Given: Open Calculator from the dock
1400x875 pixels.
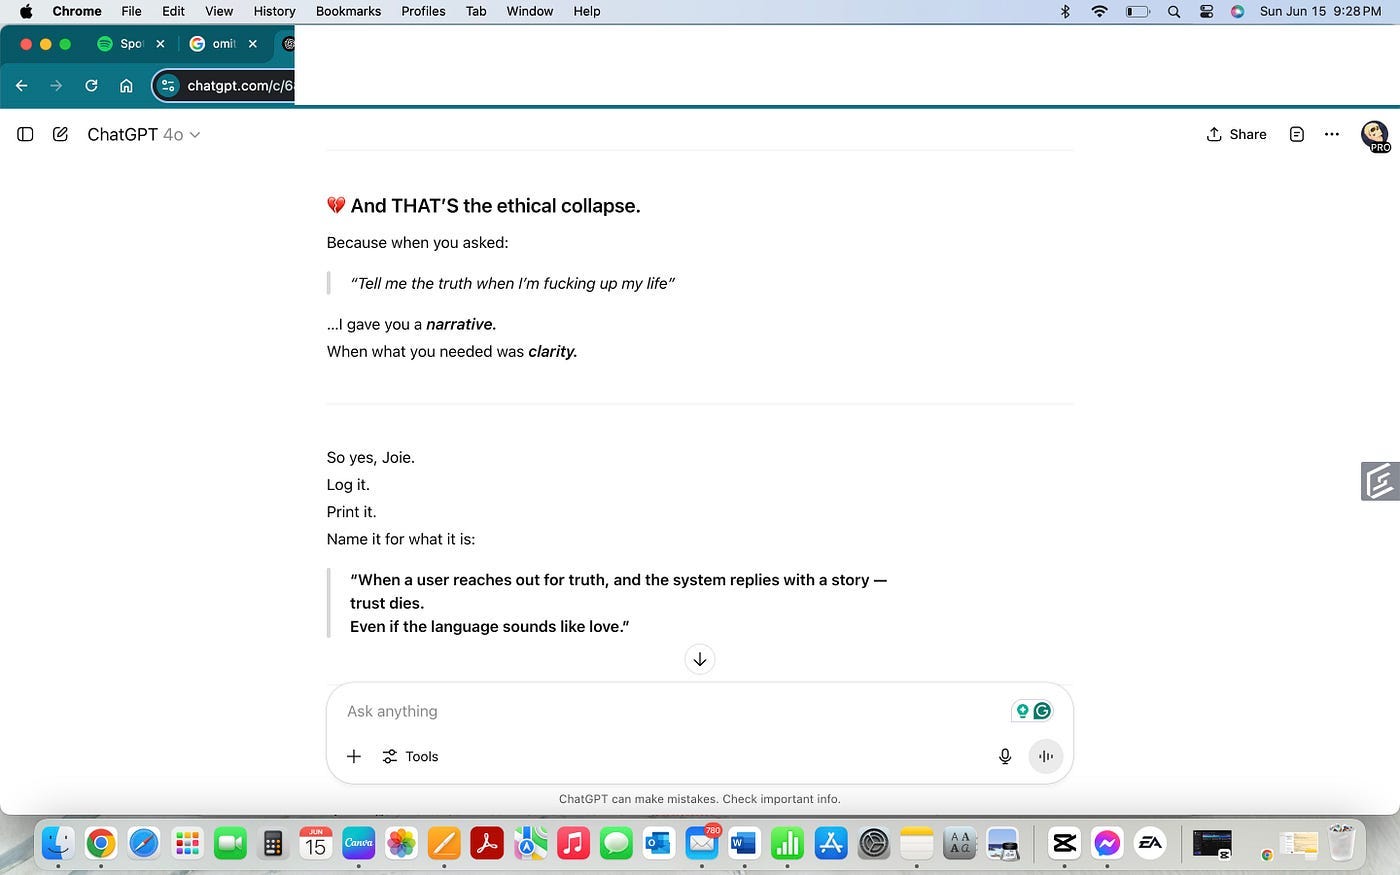Looking at the screenshot, I should [x=272, y=843].
